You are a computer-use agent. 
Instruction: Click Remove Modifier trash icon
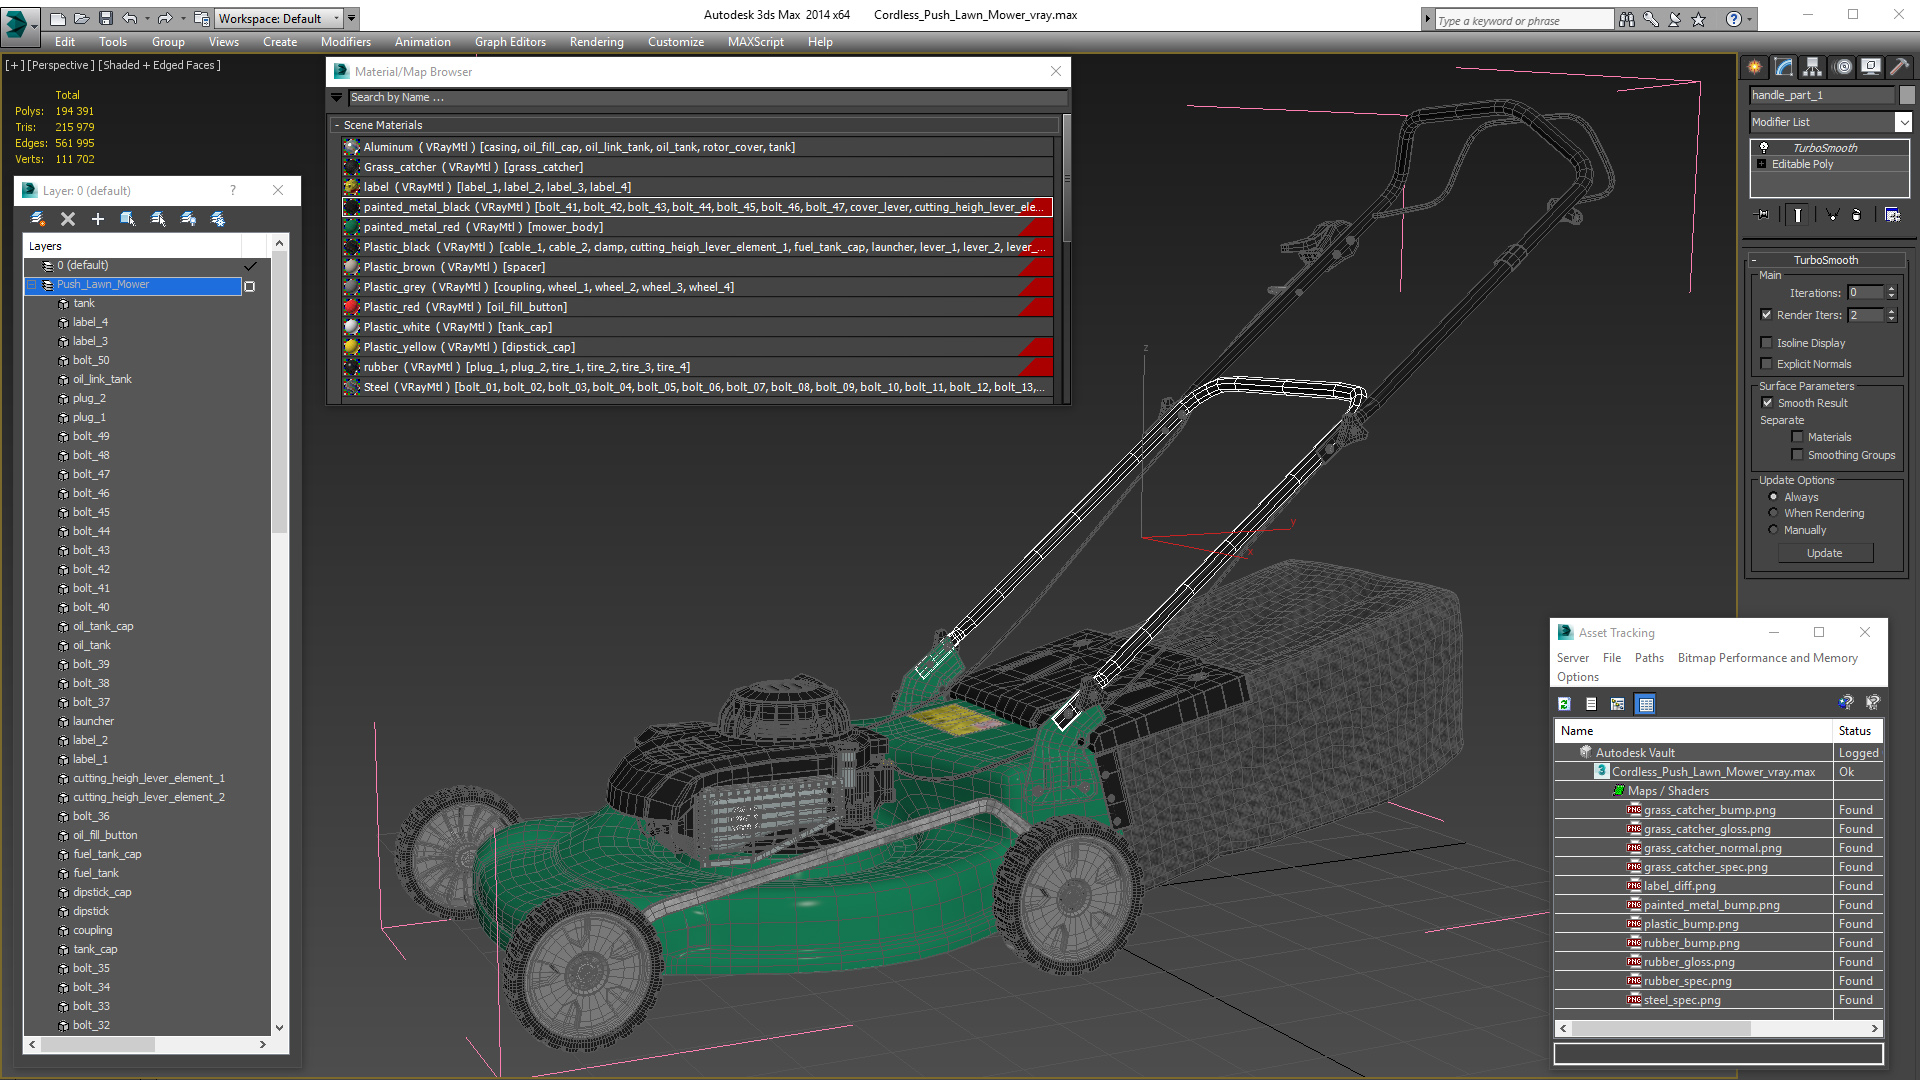[x=1856, y=214]
